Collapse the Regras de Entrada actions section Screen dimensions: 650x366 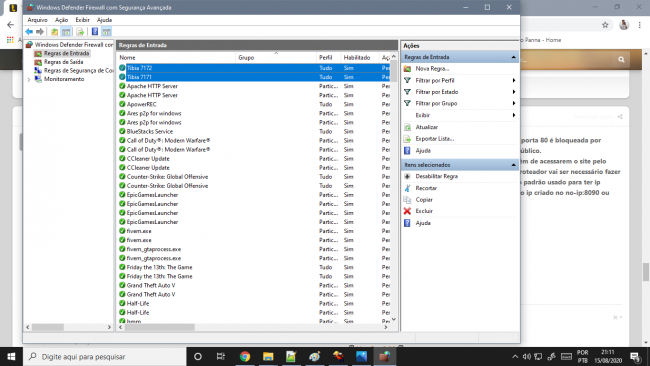513,57
